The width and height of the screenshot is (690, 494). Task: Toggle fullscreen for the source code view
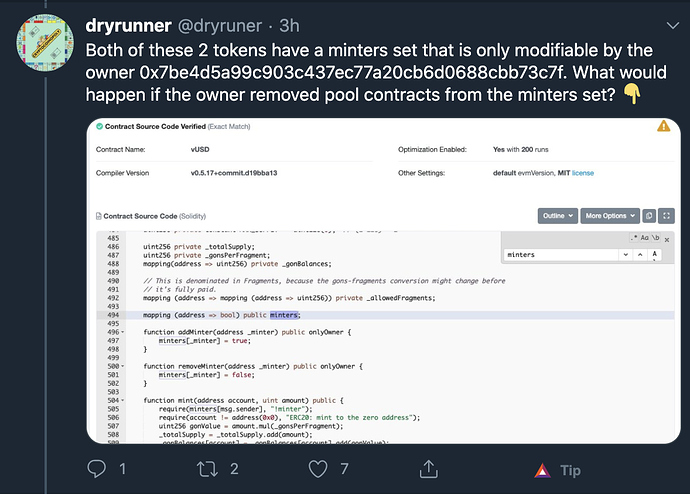664,215
